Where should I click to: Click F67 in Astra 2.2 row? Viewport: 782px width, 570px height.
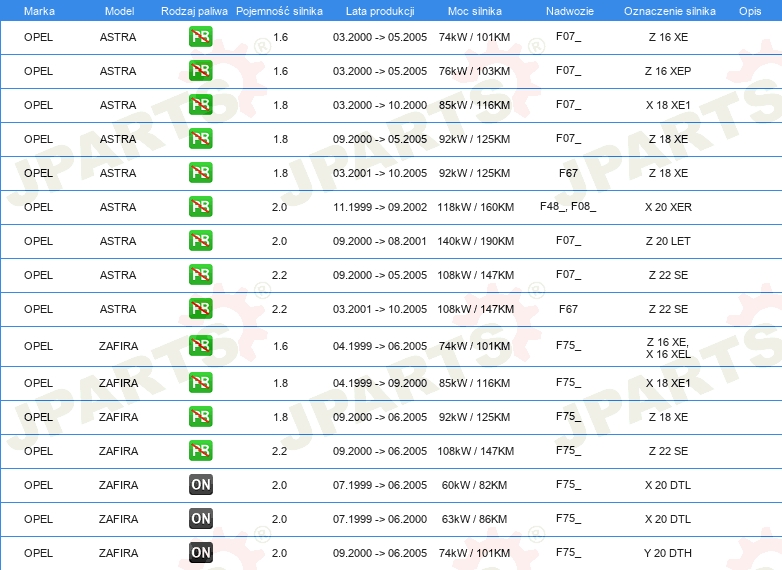pyautogui.click(x=568, y=309)
